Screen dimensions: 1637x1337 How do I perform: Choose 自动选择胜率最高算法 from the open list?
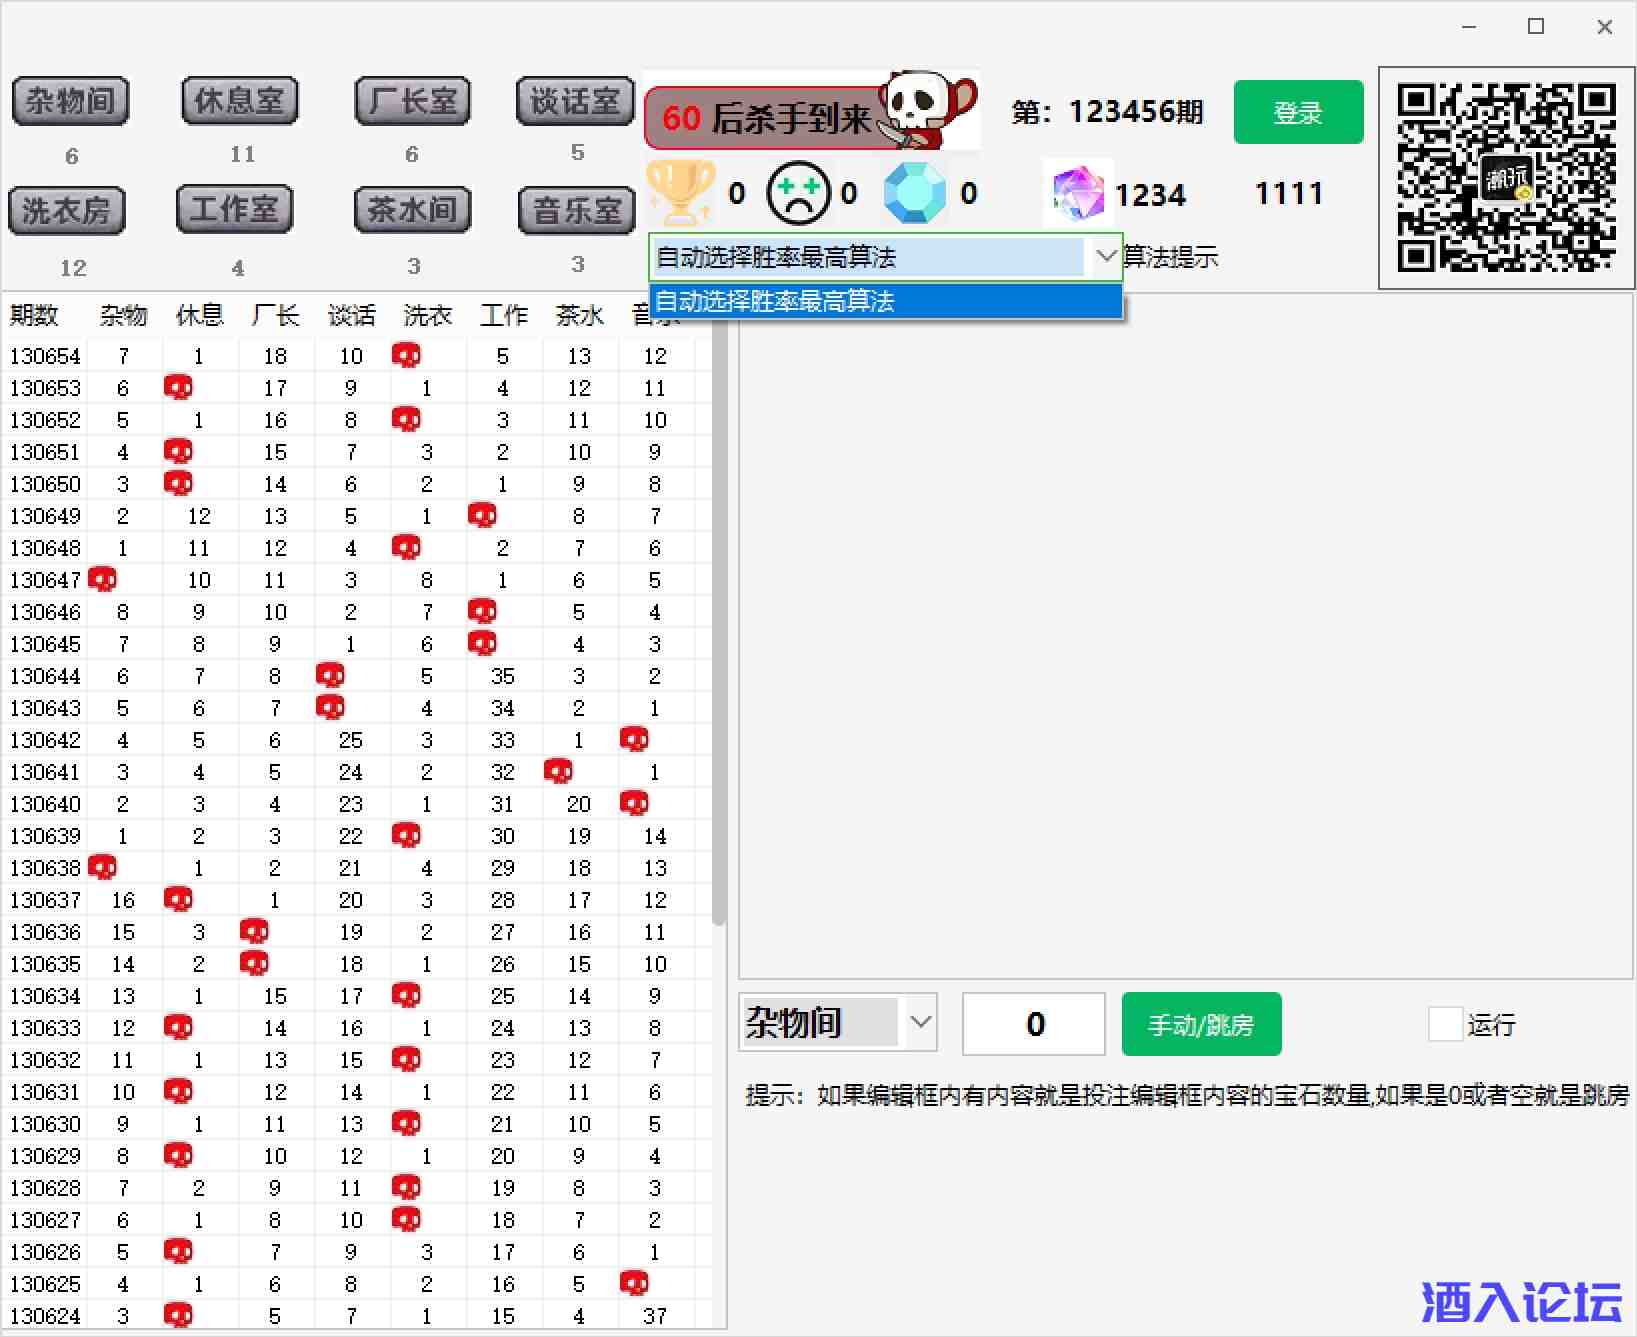pos(886,301)
